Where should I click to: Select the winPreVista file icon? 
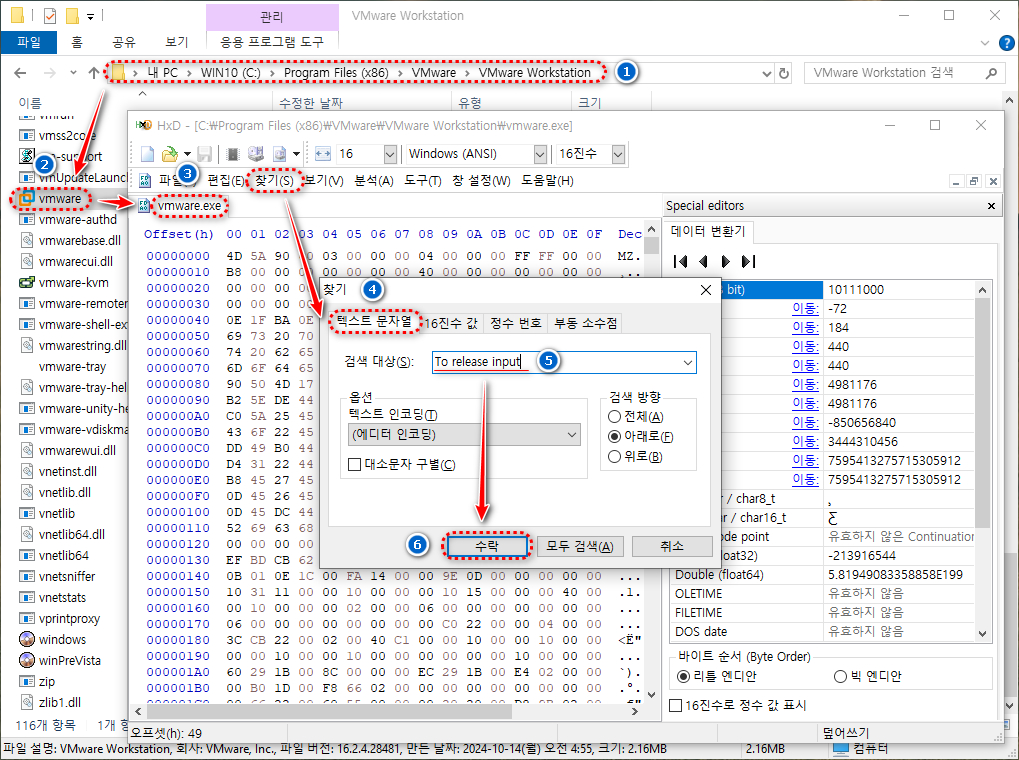pos(27,661)
